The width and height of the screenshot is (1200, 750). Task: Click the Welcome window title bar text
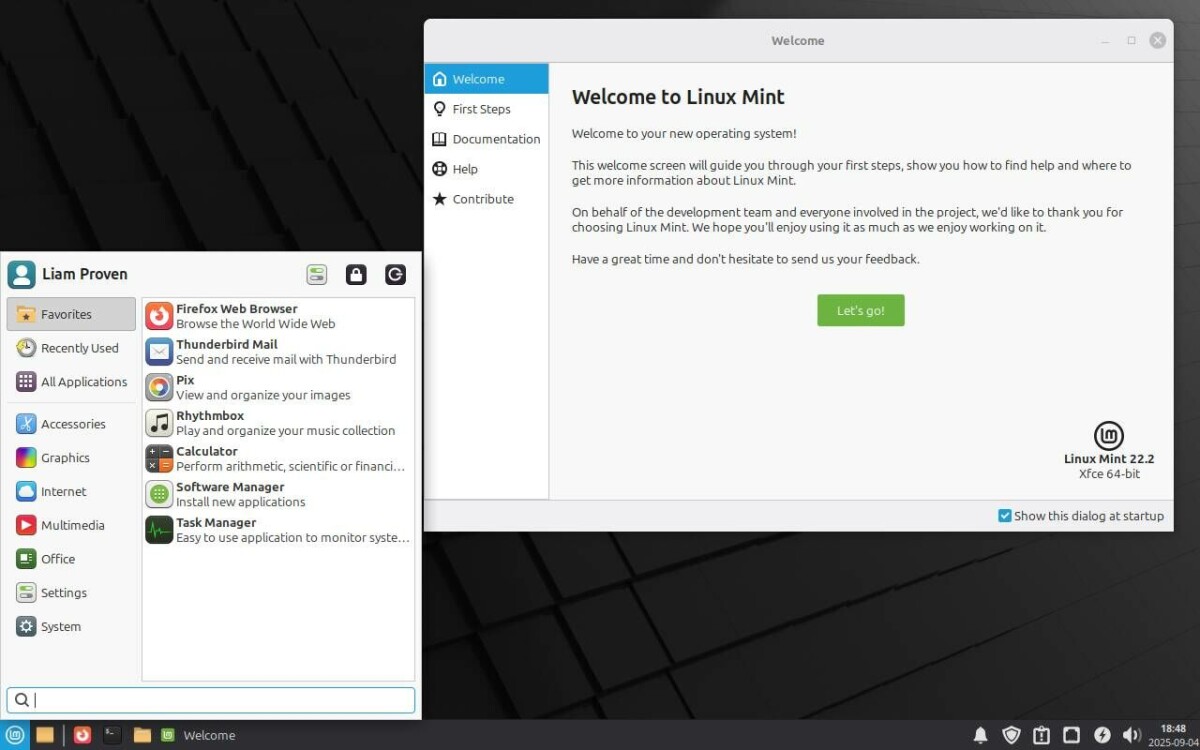(798, 41)
